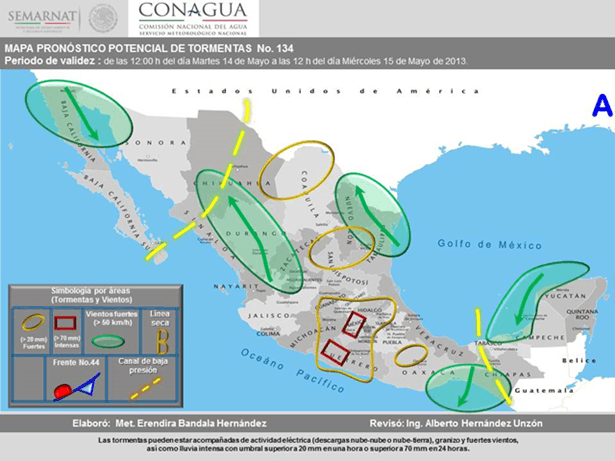The height and width of the screenshot is (461, 615).
Task: Click the COAHUILA state label
Action: (310, 194)
